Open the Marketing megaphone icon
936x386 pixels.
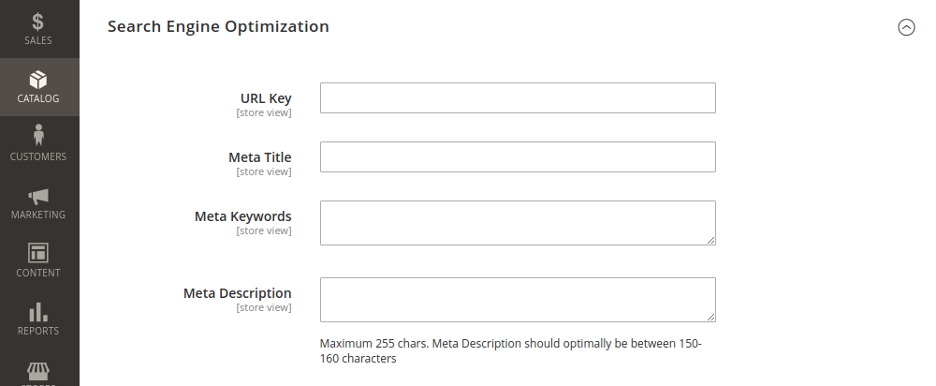[x=38, y=196]
